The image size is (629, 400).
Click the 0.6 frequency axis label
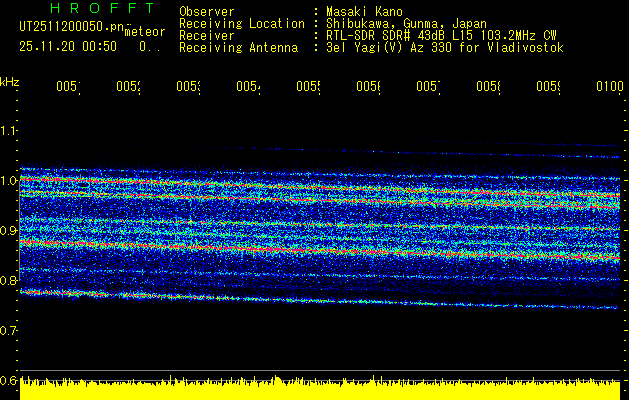point(9,380)
